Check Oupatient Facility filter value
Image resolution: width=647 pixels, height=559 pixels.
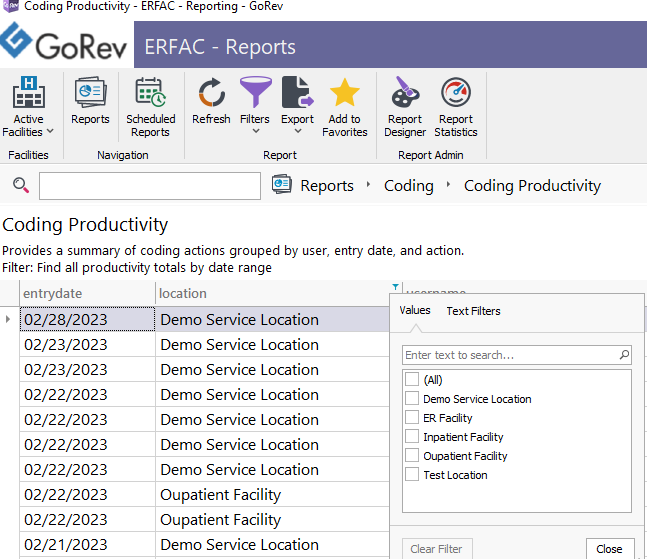tap(412, 455)
